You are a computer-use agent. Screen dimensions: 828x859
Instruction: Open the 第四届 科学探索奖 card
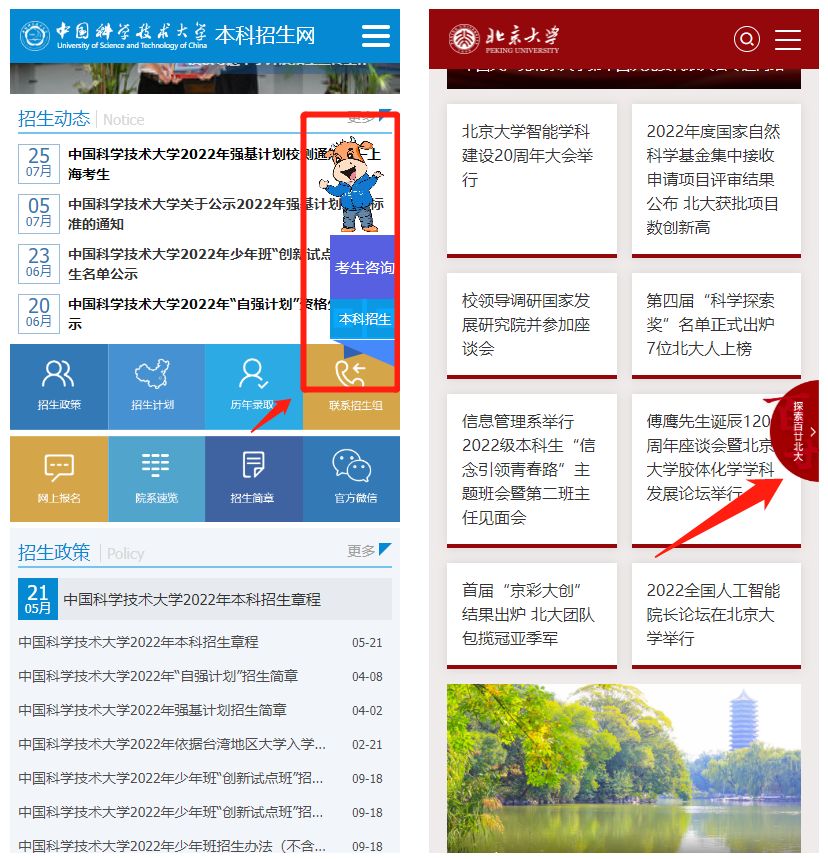click(x=716, y=325)
